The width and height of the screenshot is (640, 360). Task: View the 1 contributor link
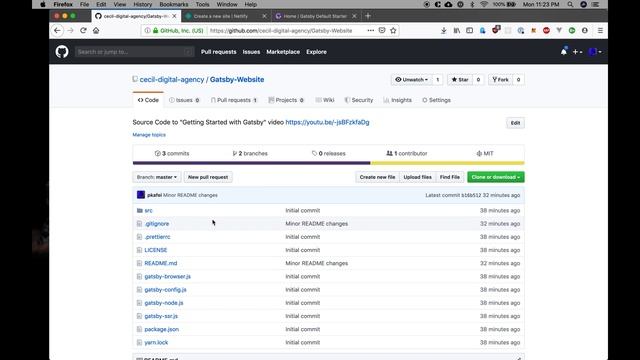pyautogui.click(x=407, y=153)
